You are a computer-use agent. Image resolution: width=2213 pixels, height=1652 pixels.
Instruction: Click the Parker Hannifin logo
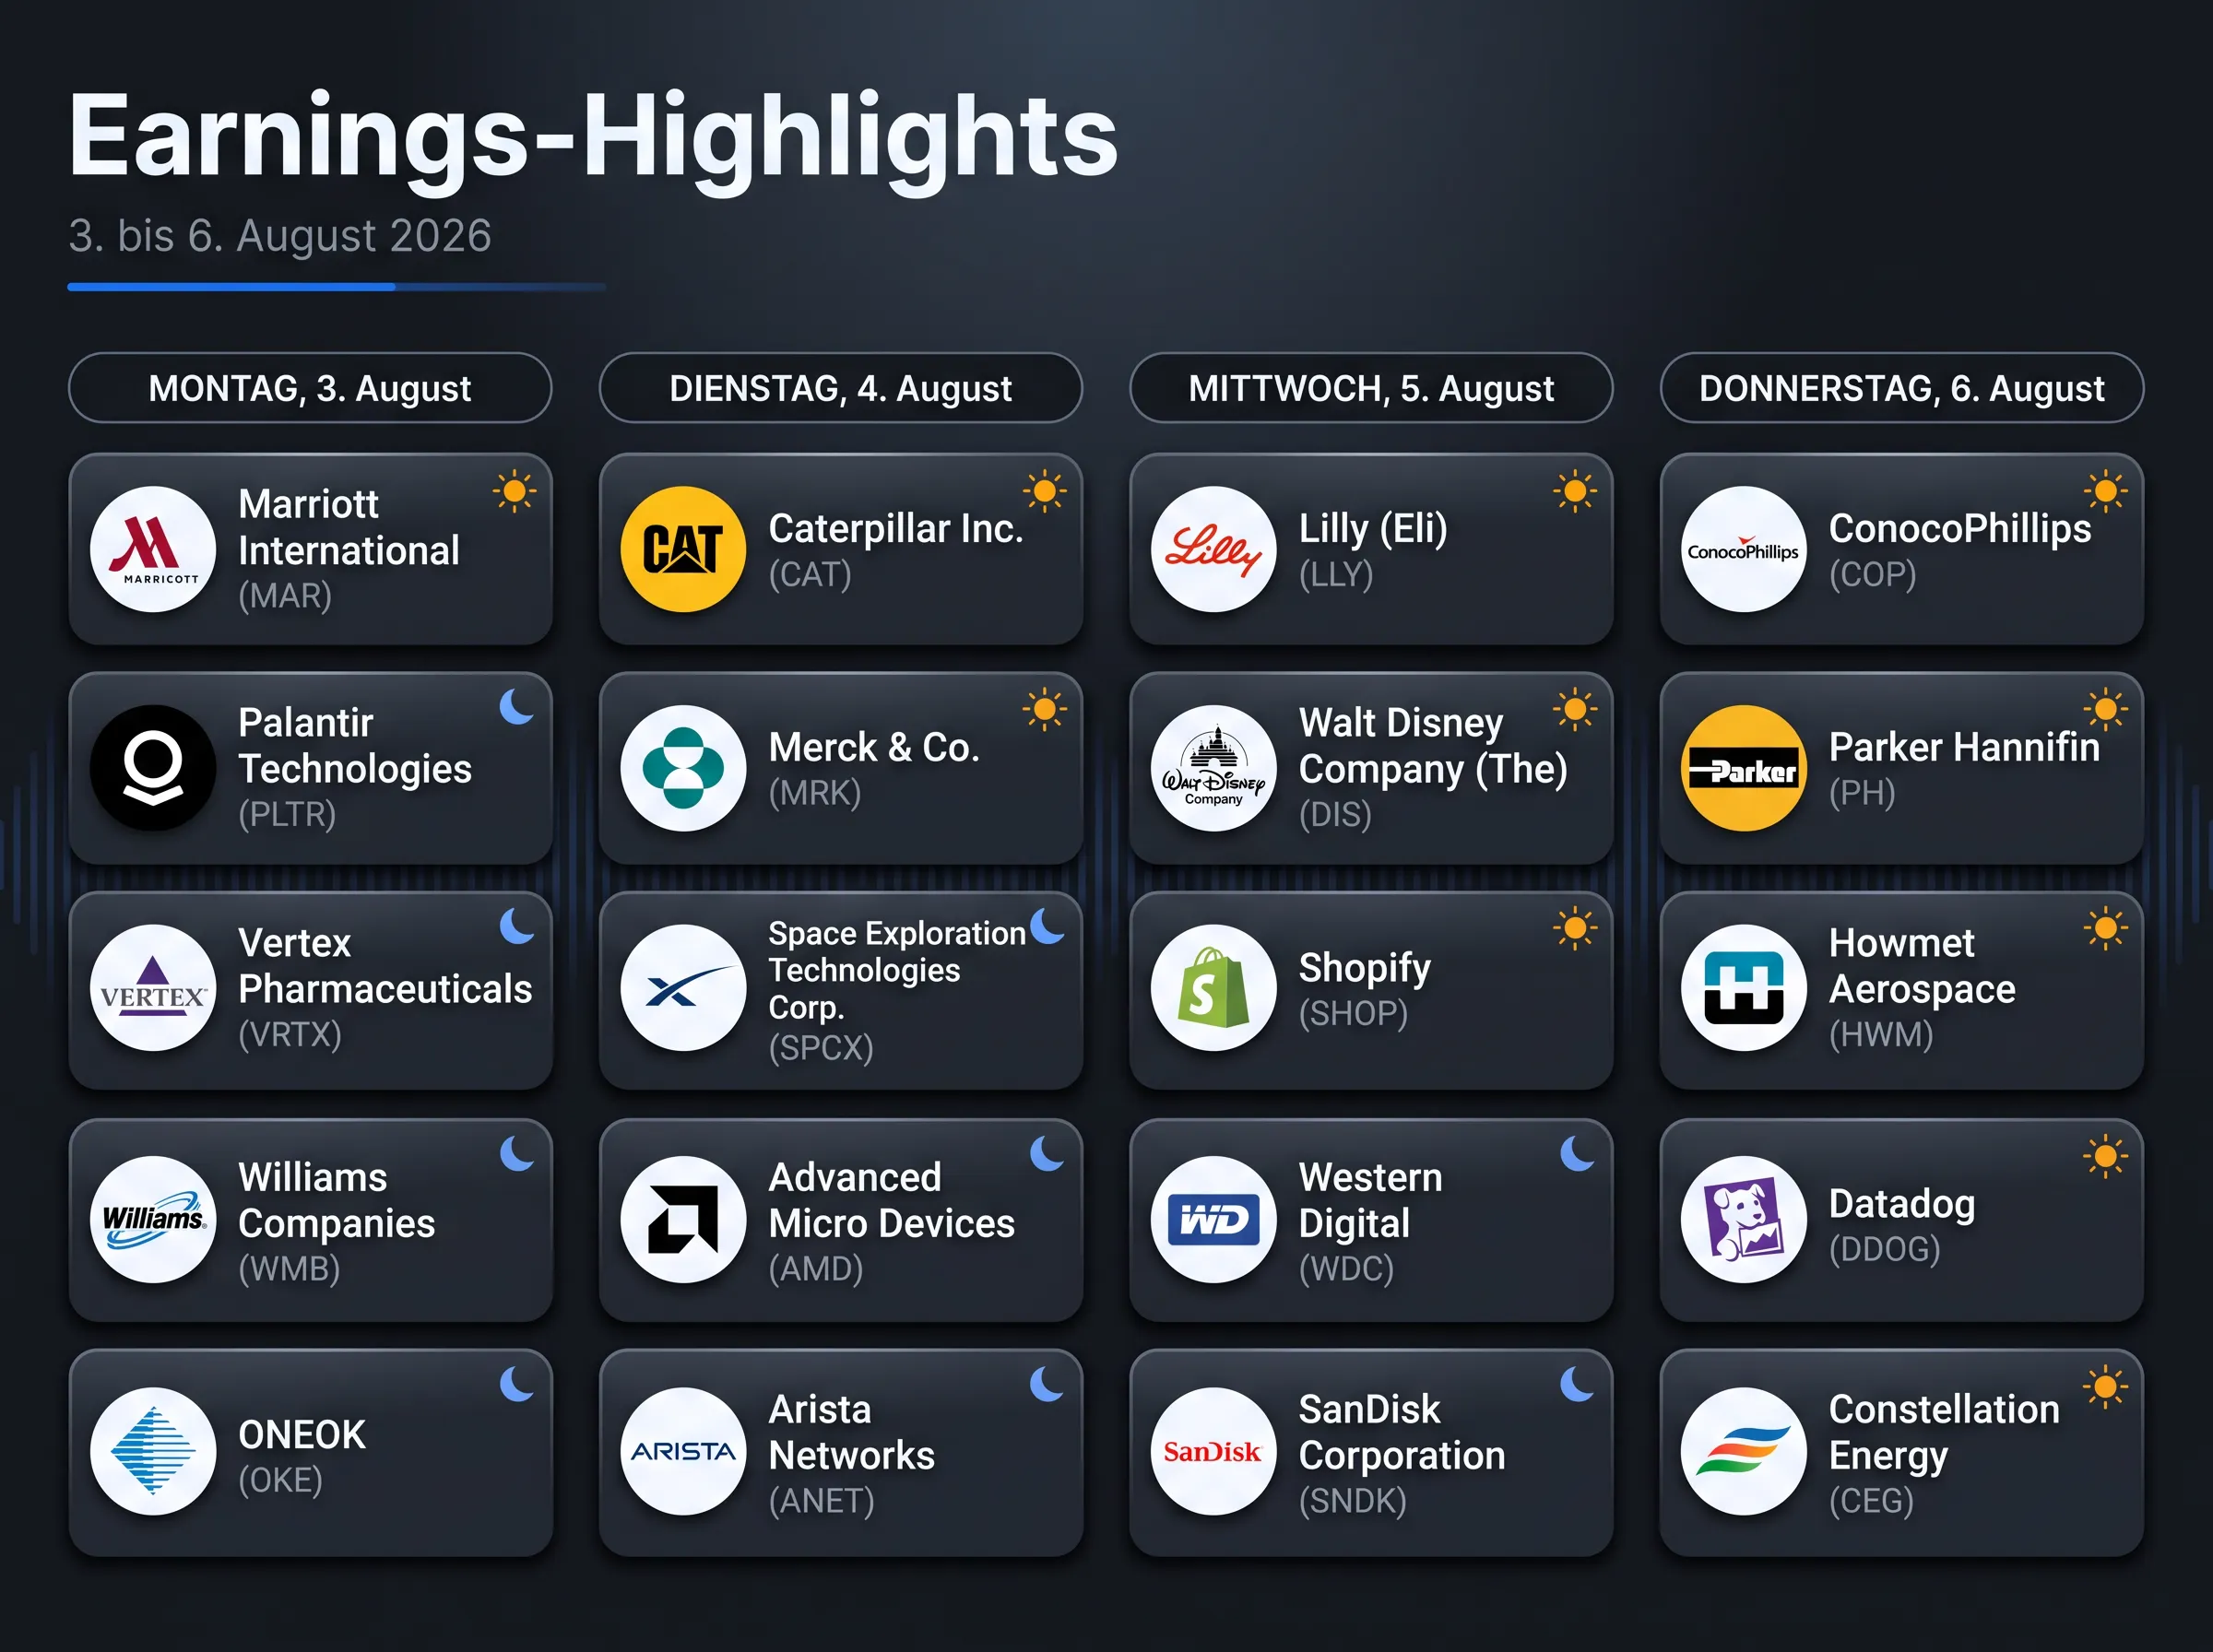1744,768
